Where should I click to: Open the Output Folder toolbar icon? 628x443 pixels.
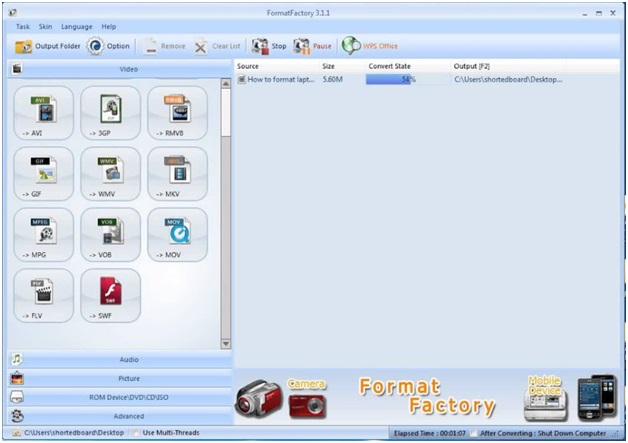click(x=24, y=46)
